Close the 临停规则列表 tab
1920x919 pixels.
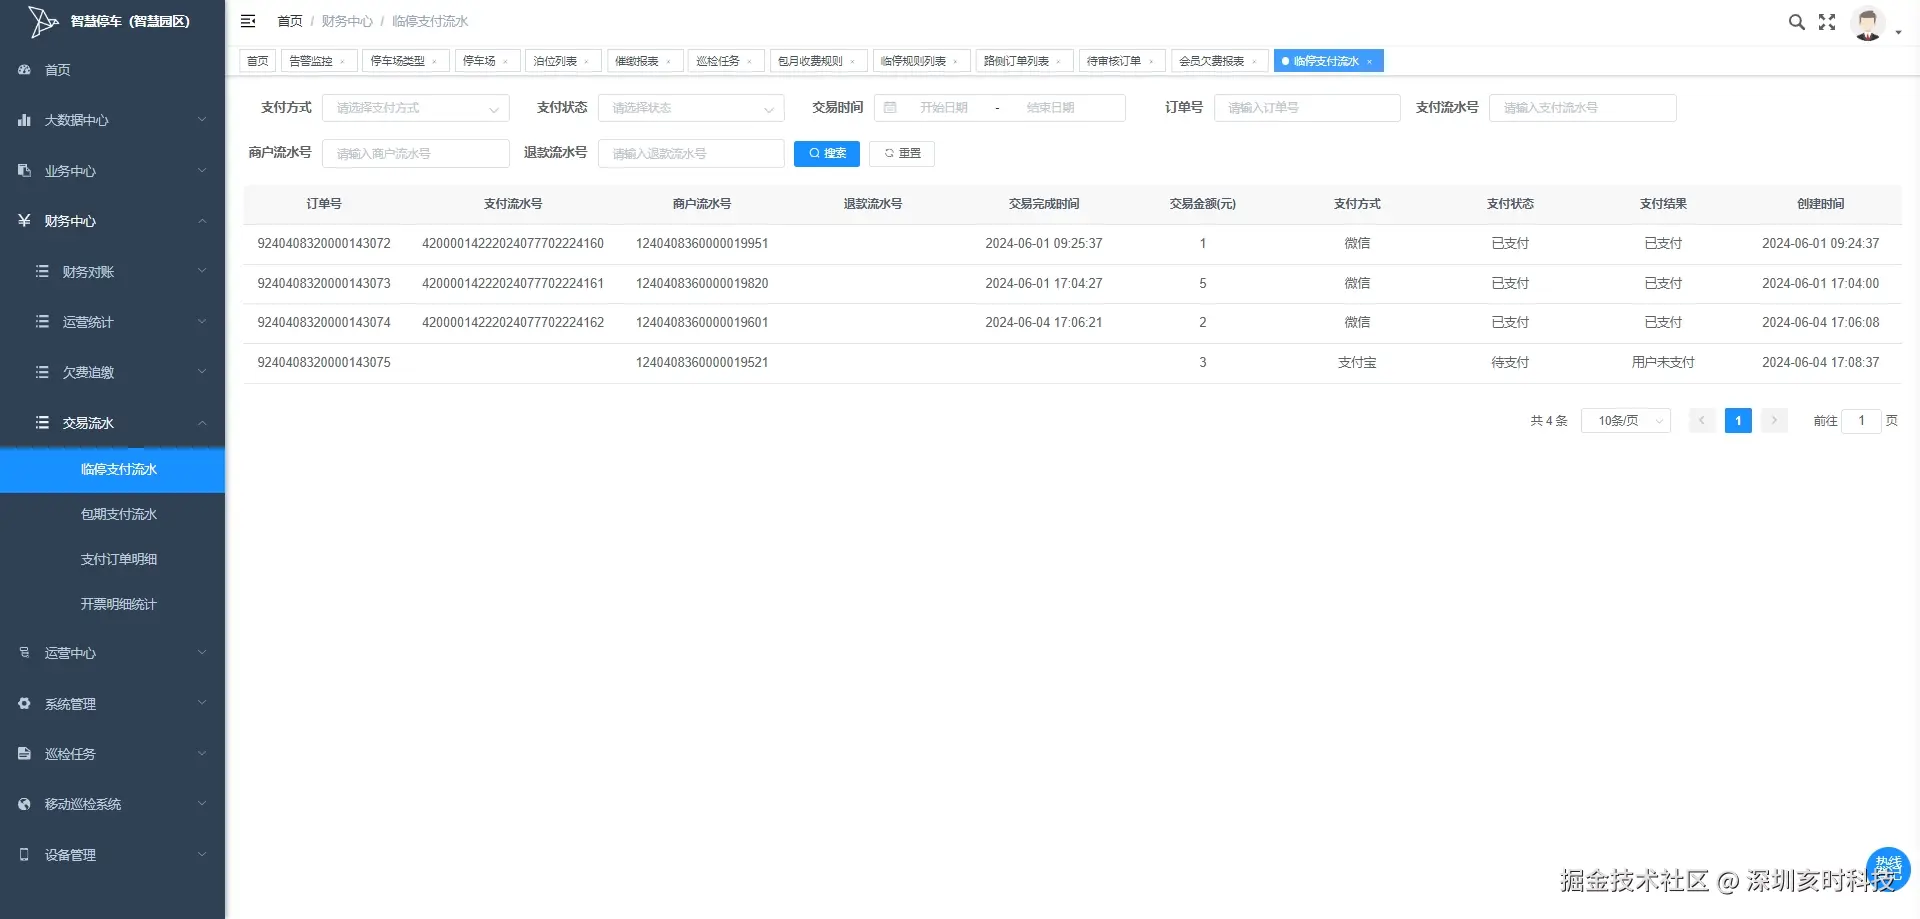(955, 62)
